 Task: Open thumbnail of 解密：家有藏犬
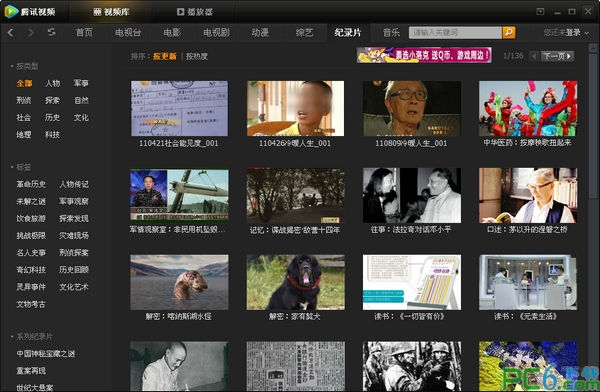tap(295, 282)
